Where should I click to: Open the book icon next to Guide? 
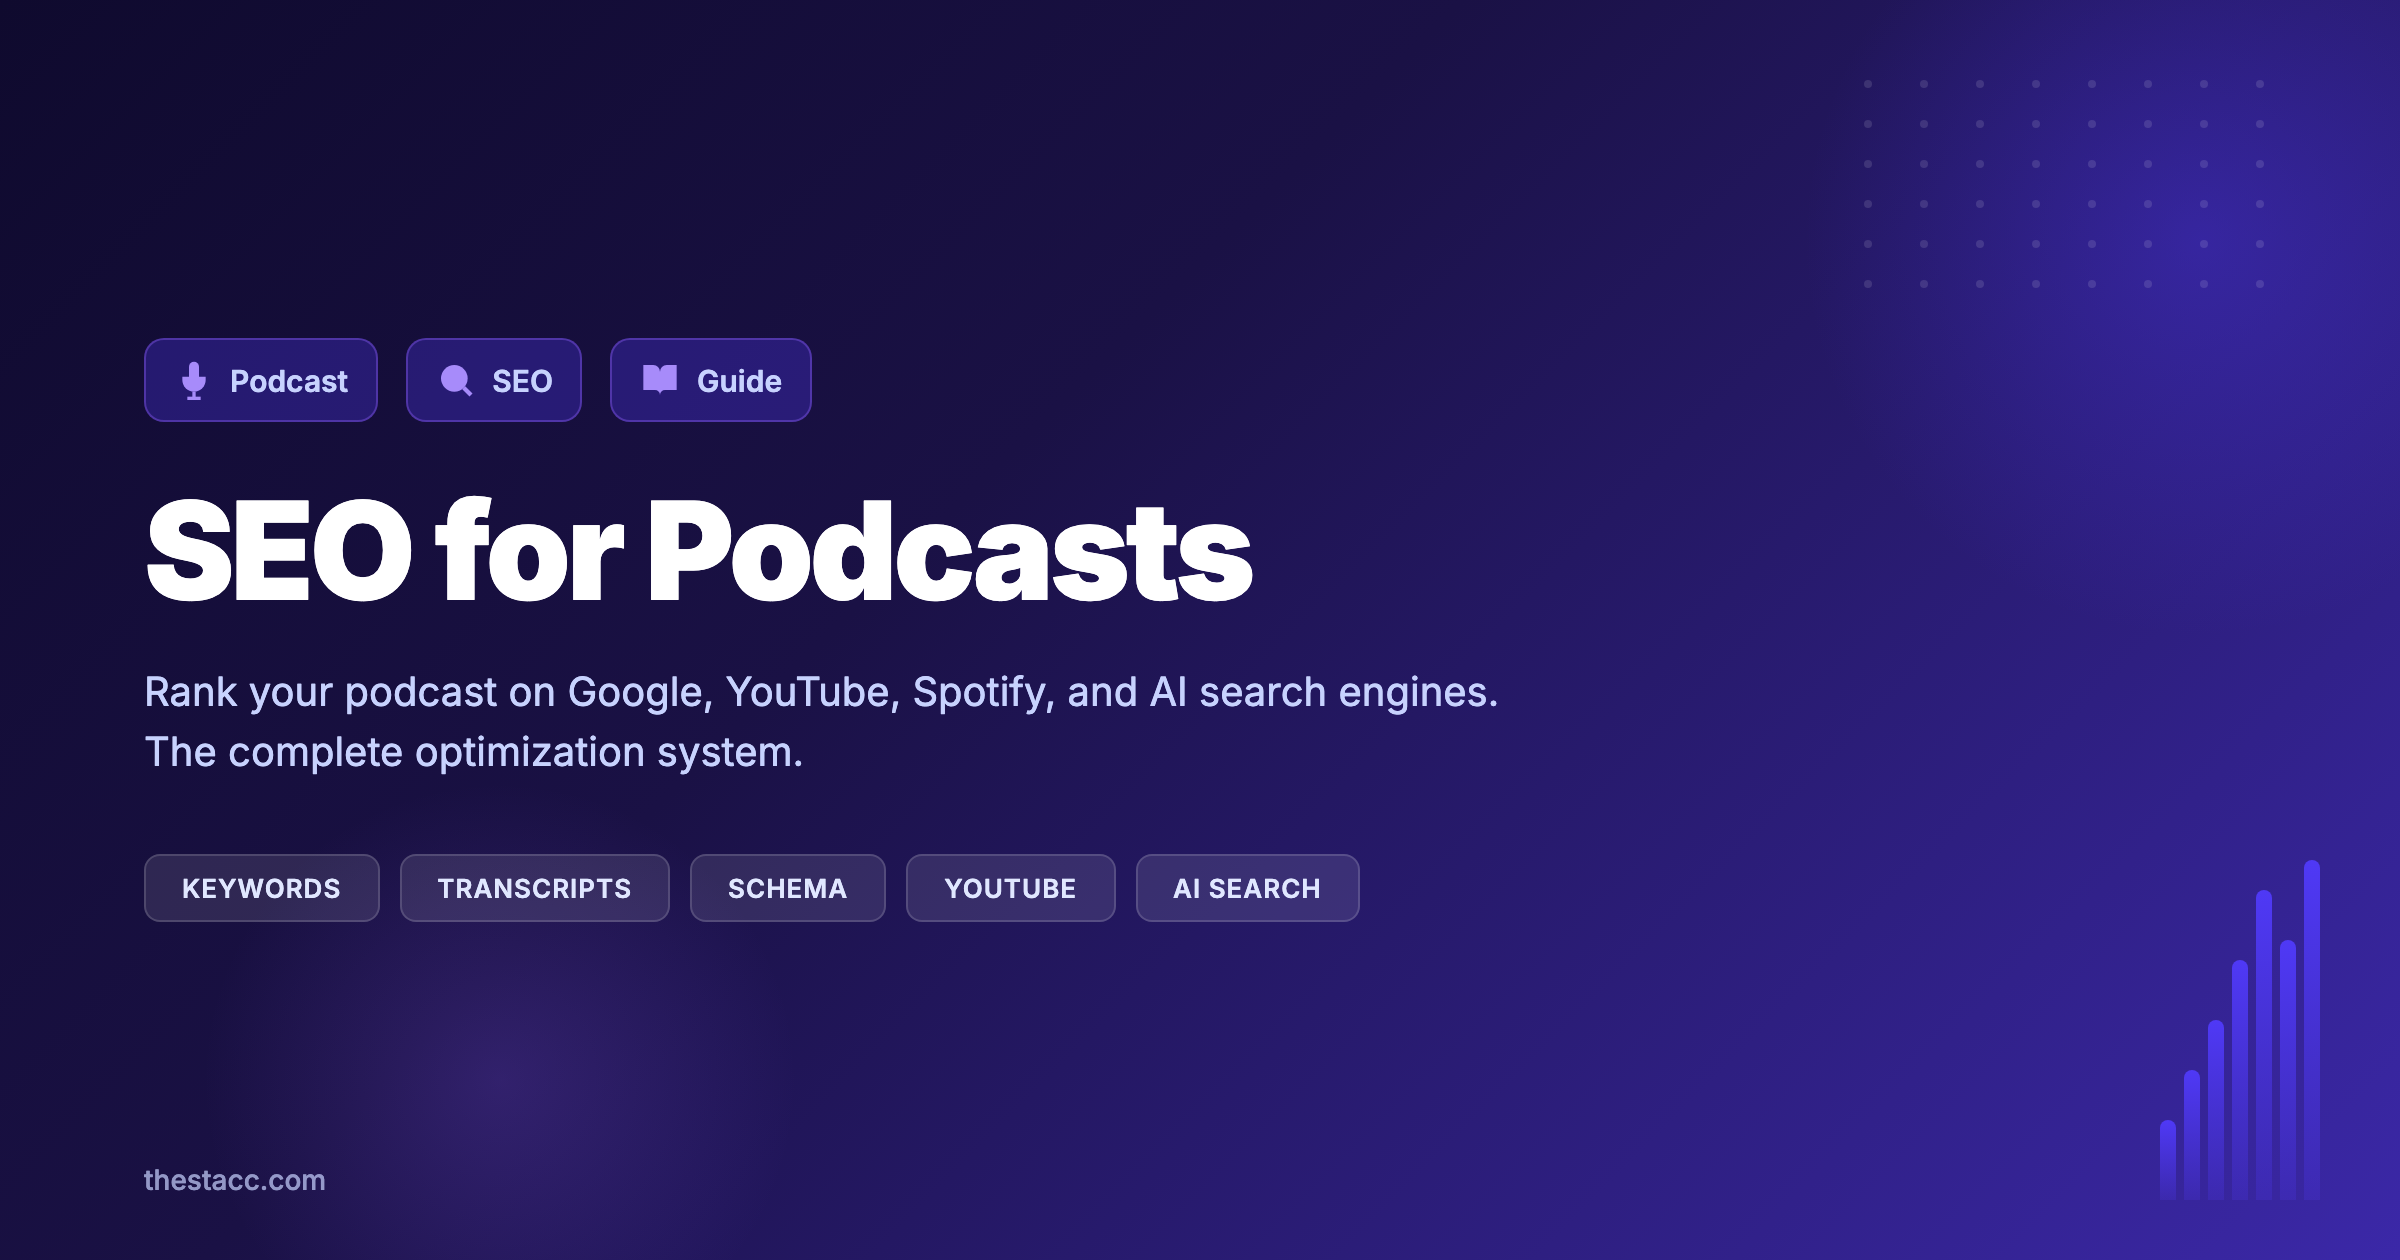click(x=660, y=380)
